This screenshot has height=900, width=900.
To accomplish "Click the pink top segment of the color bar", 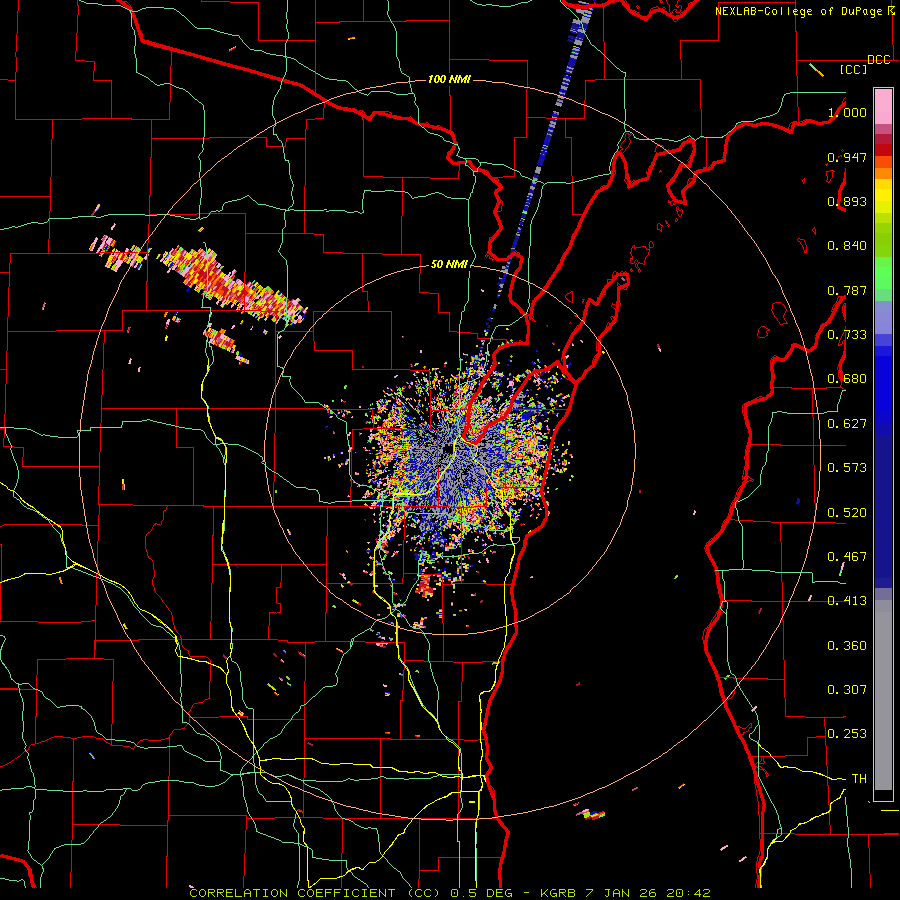I will (883, 106).
